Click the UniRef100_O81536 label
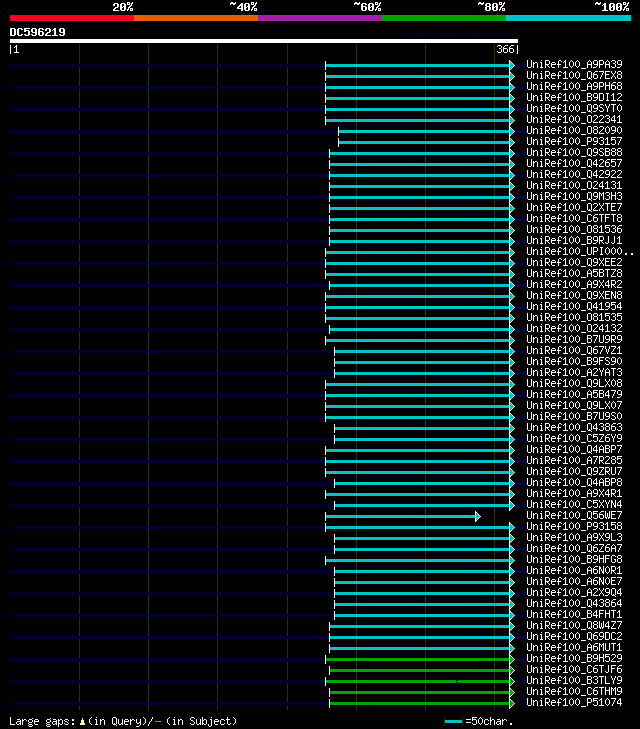Image resolution: width=640 pixels, height=729 pixels. point(574,229)
